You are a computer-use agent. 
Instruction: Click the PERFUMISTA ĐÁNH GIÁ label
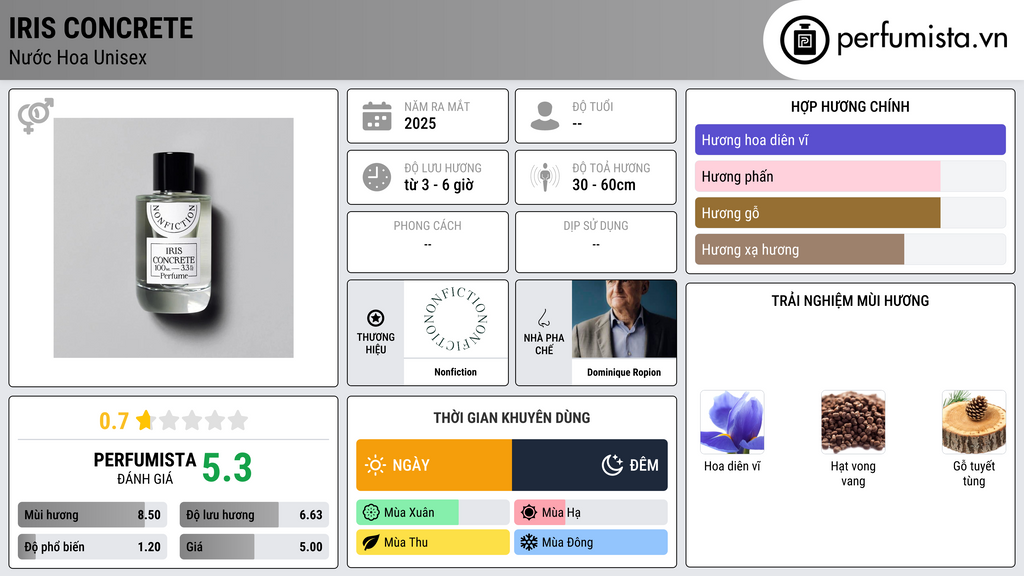[x=144, y=468]
